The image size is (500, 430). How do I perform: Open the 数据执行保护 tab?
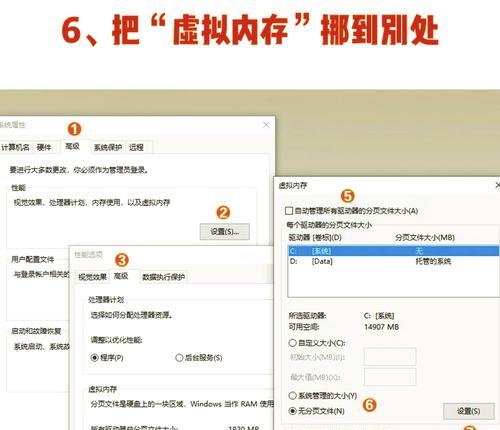coord(163,277)
